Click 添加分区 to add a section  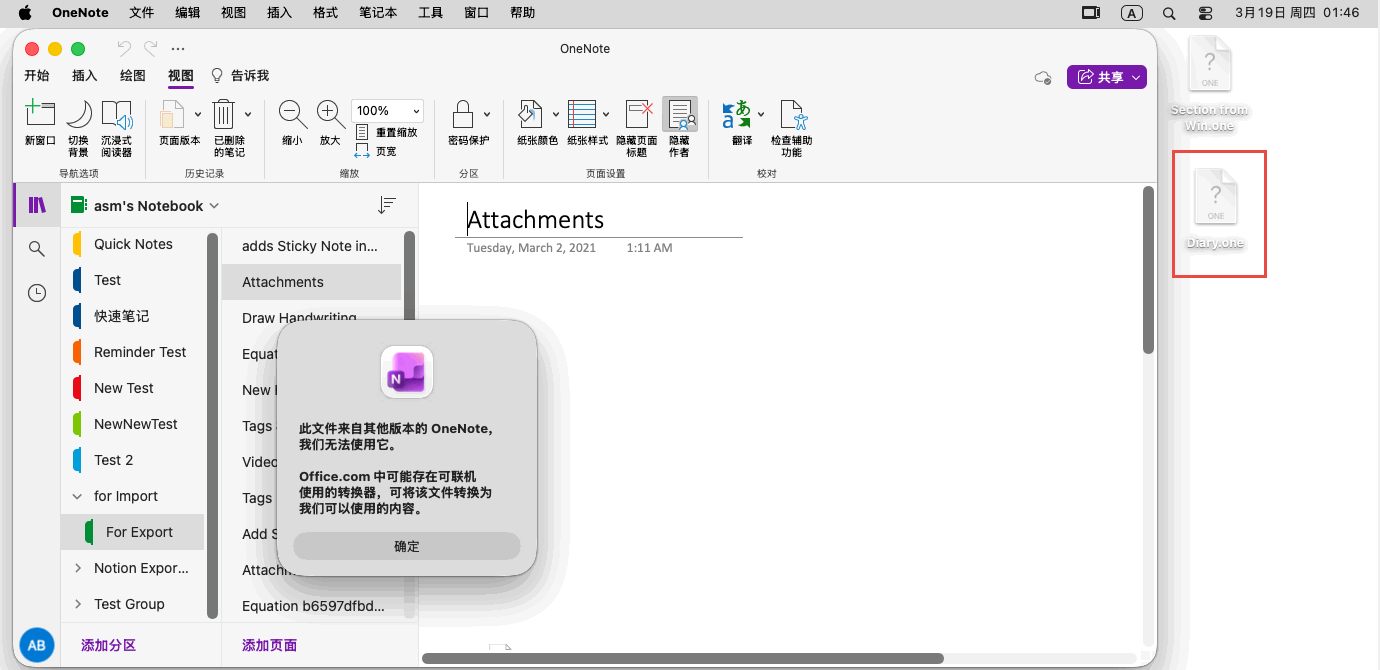tap(108, 646)
